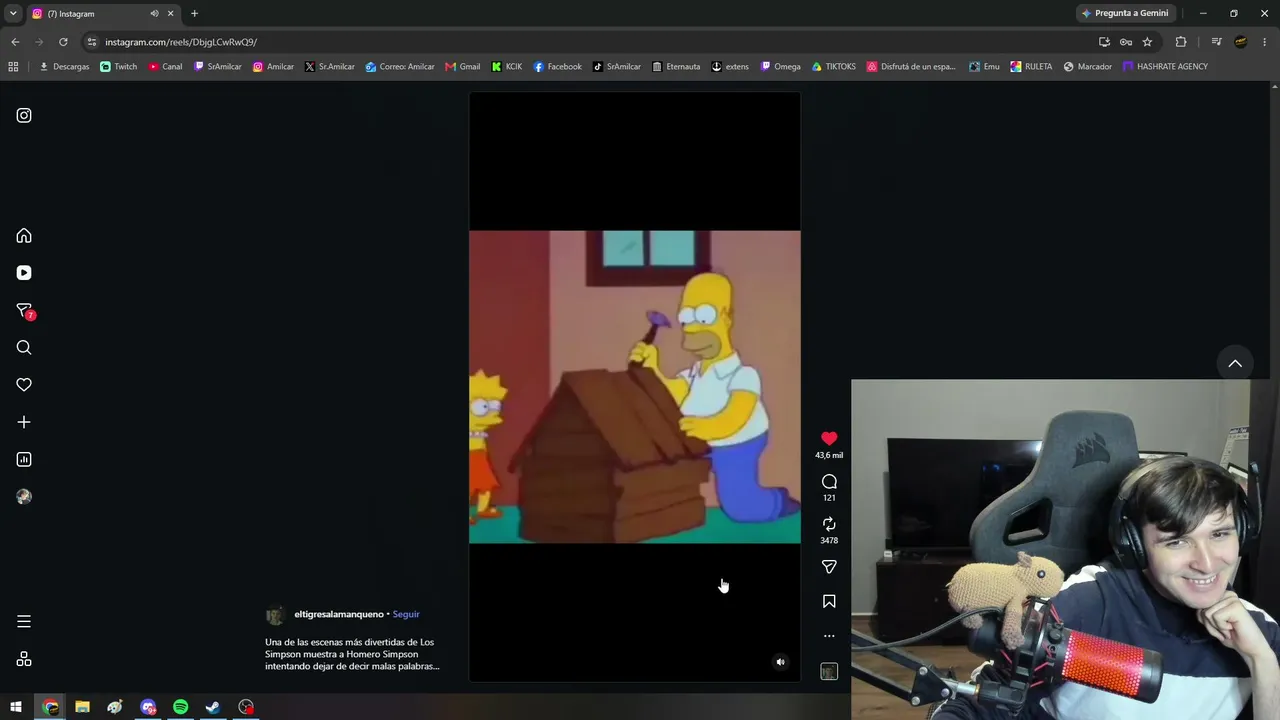Open the RULETA bookmark
Viewport: 1280px width, 720px height.
click(x=1031, y=67)
